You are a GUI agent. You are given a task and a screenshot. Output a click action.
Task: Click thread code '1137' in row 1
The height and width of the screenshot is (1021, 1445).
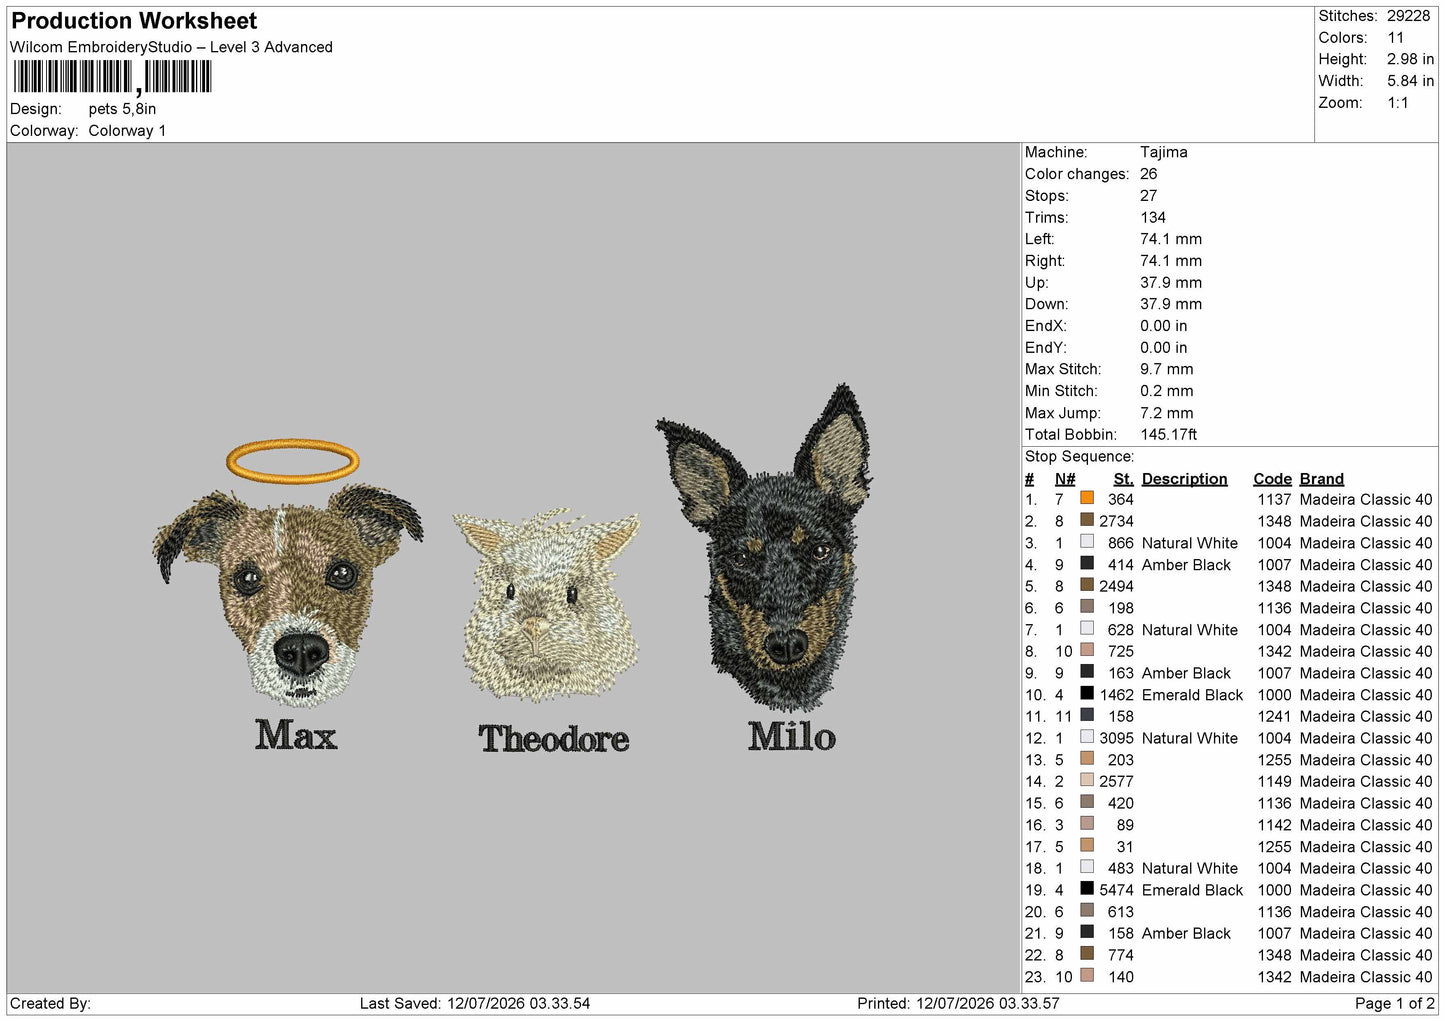coord(1274,499)
